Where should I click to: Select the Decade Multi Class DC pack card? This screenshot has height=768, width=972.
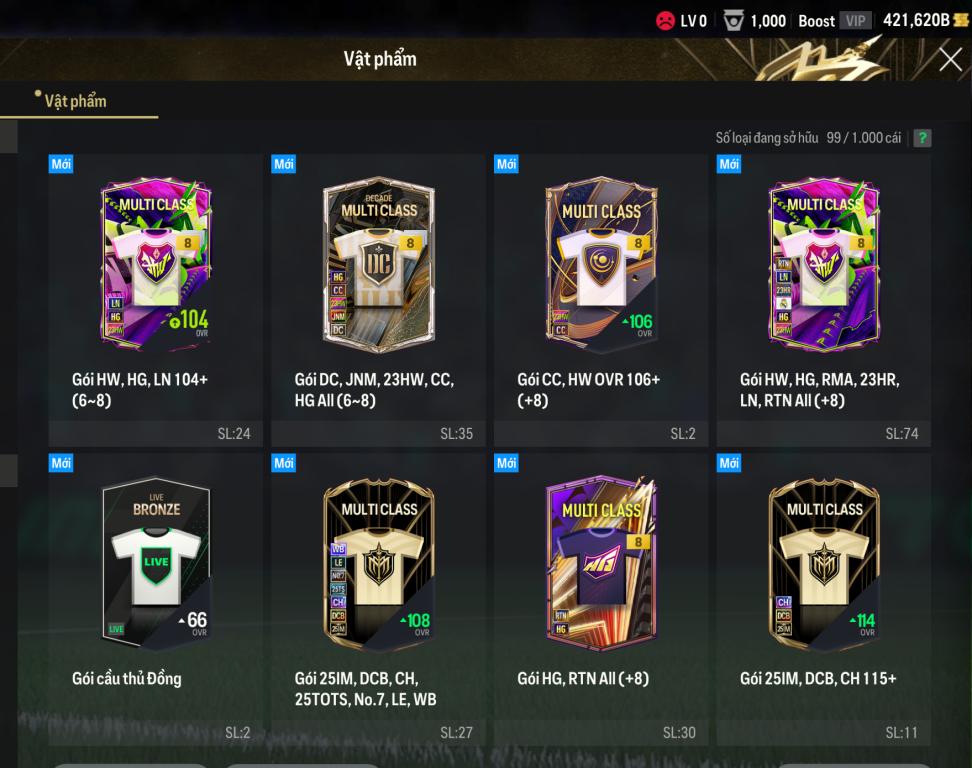pyautogui.click(x=378, y=301)
